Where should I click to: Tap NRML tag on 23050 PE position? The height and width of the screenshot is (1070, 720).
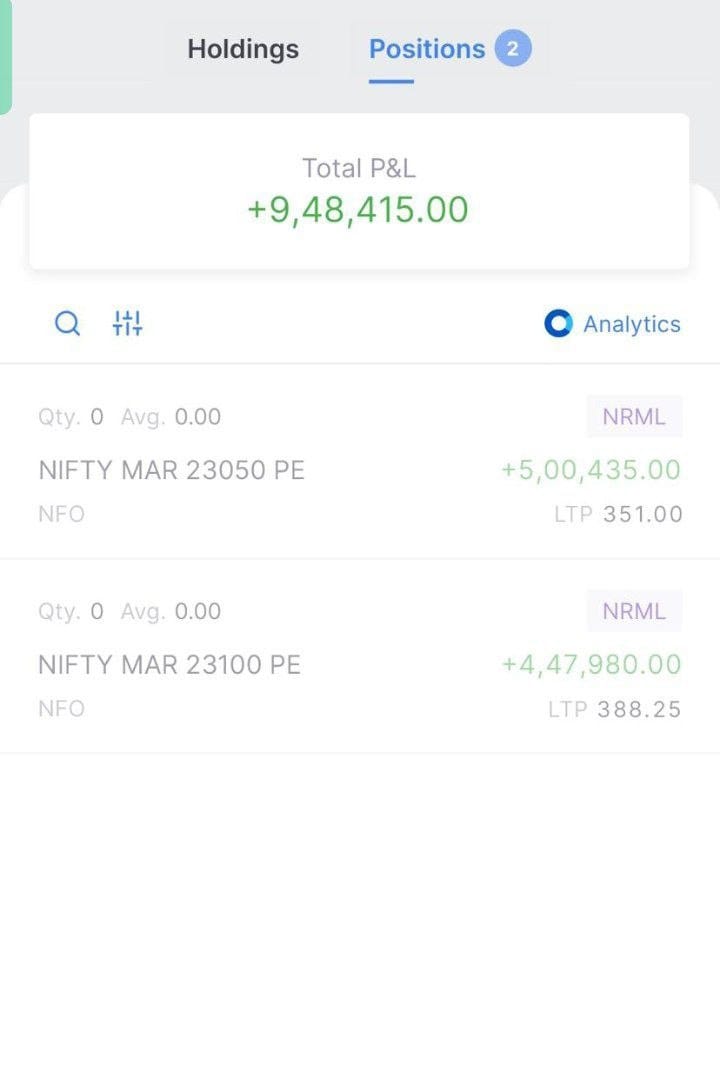[634, 417]
